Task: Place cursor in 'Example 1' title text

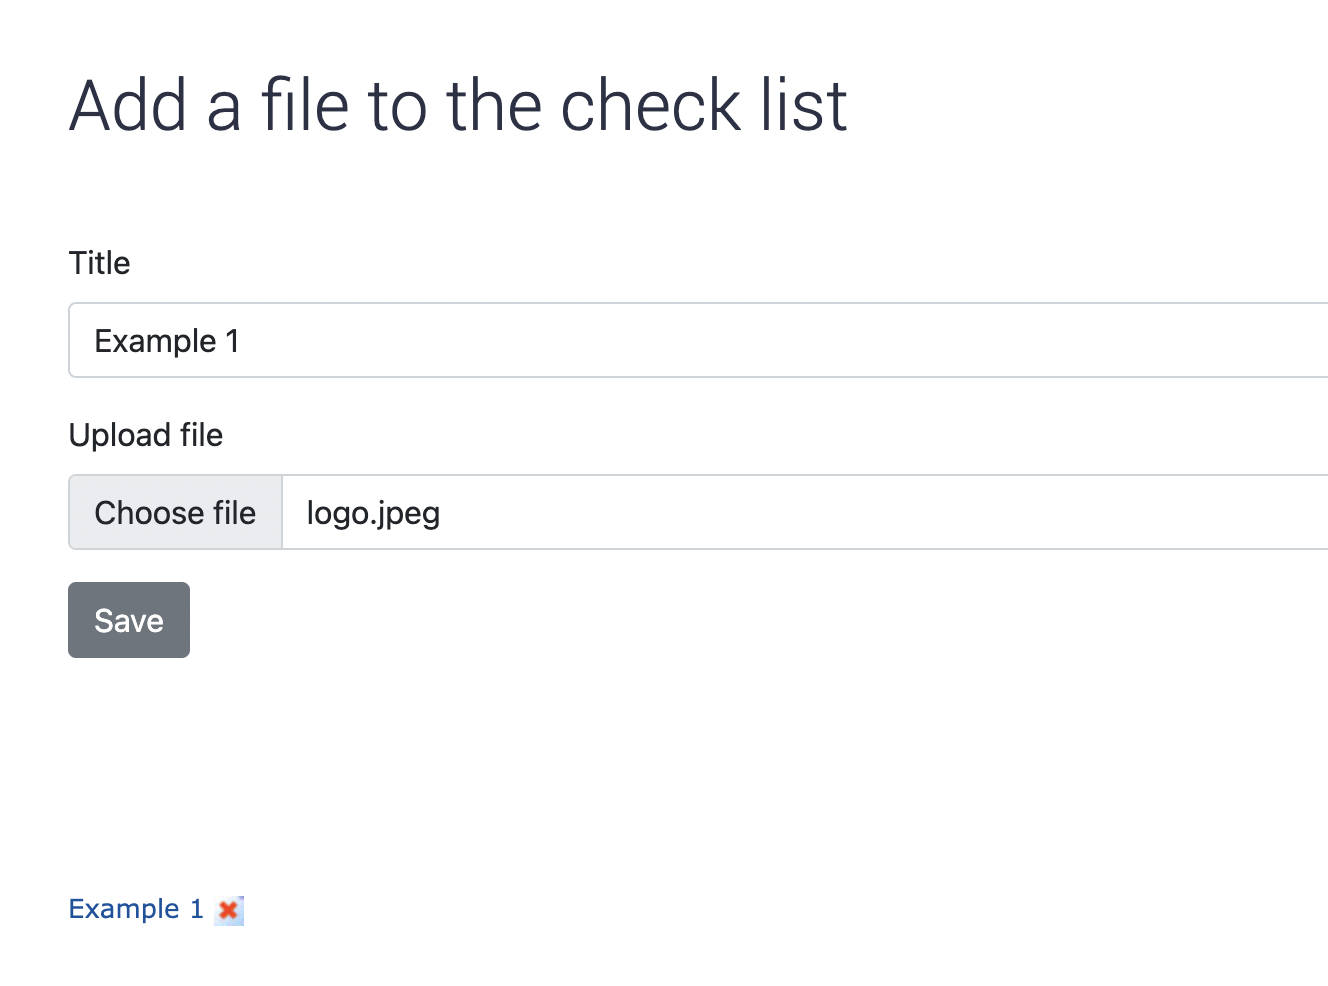Action: click(167, 341)
